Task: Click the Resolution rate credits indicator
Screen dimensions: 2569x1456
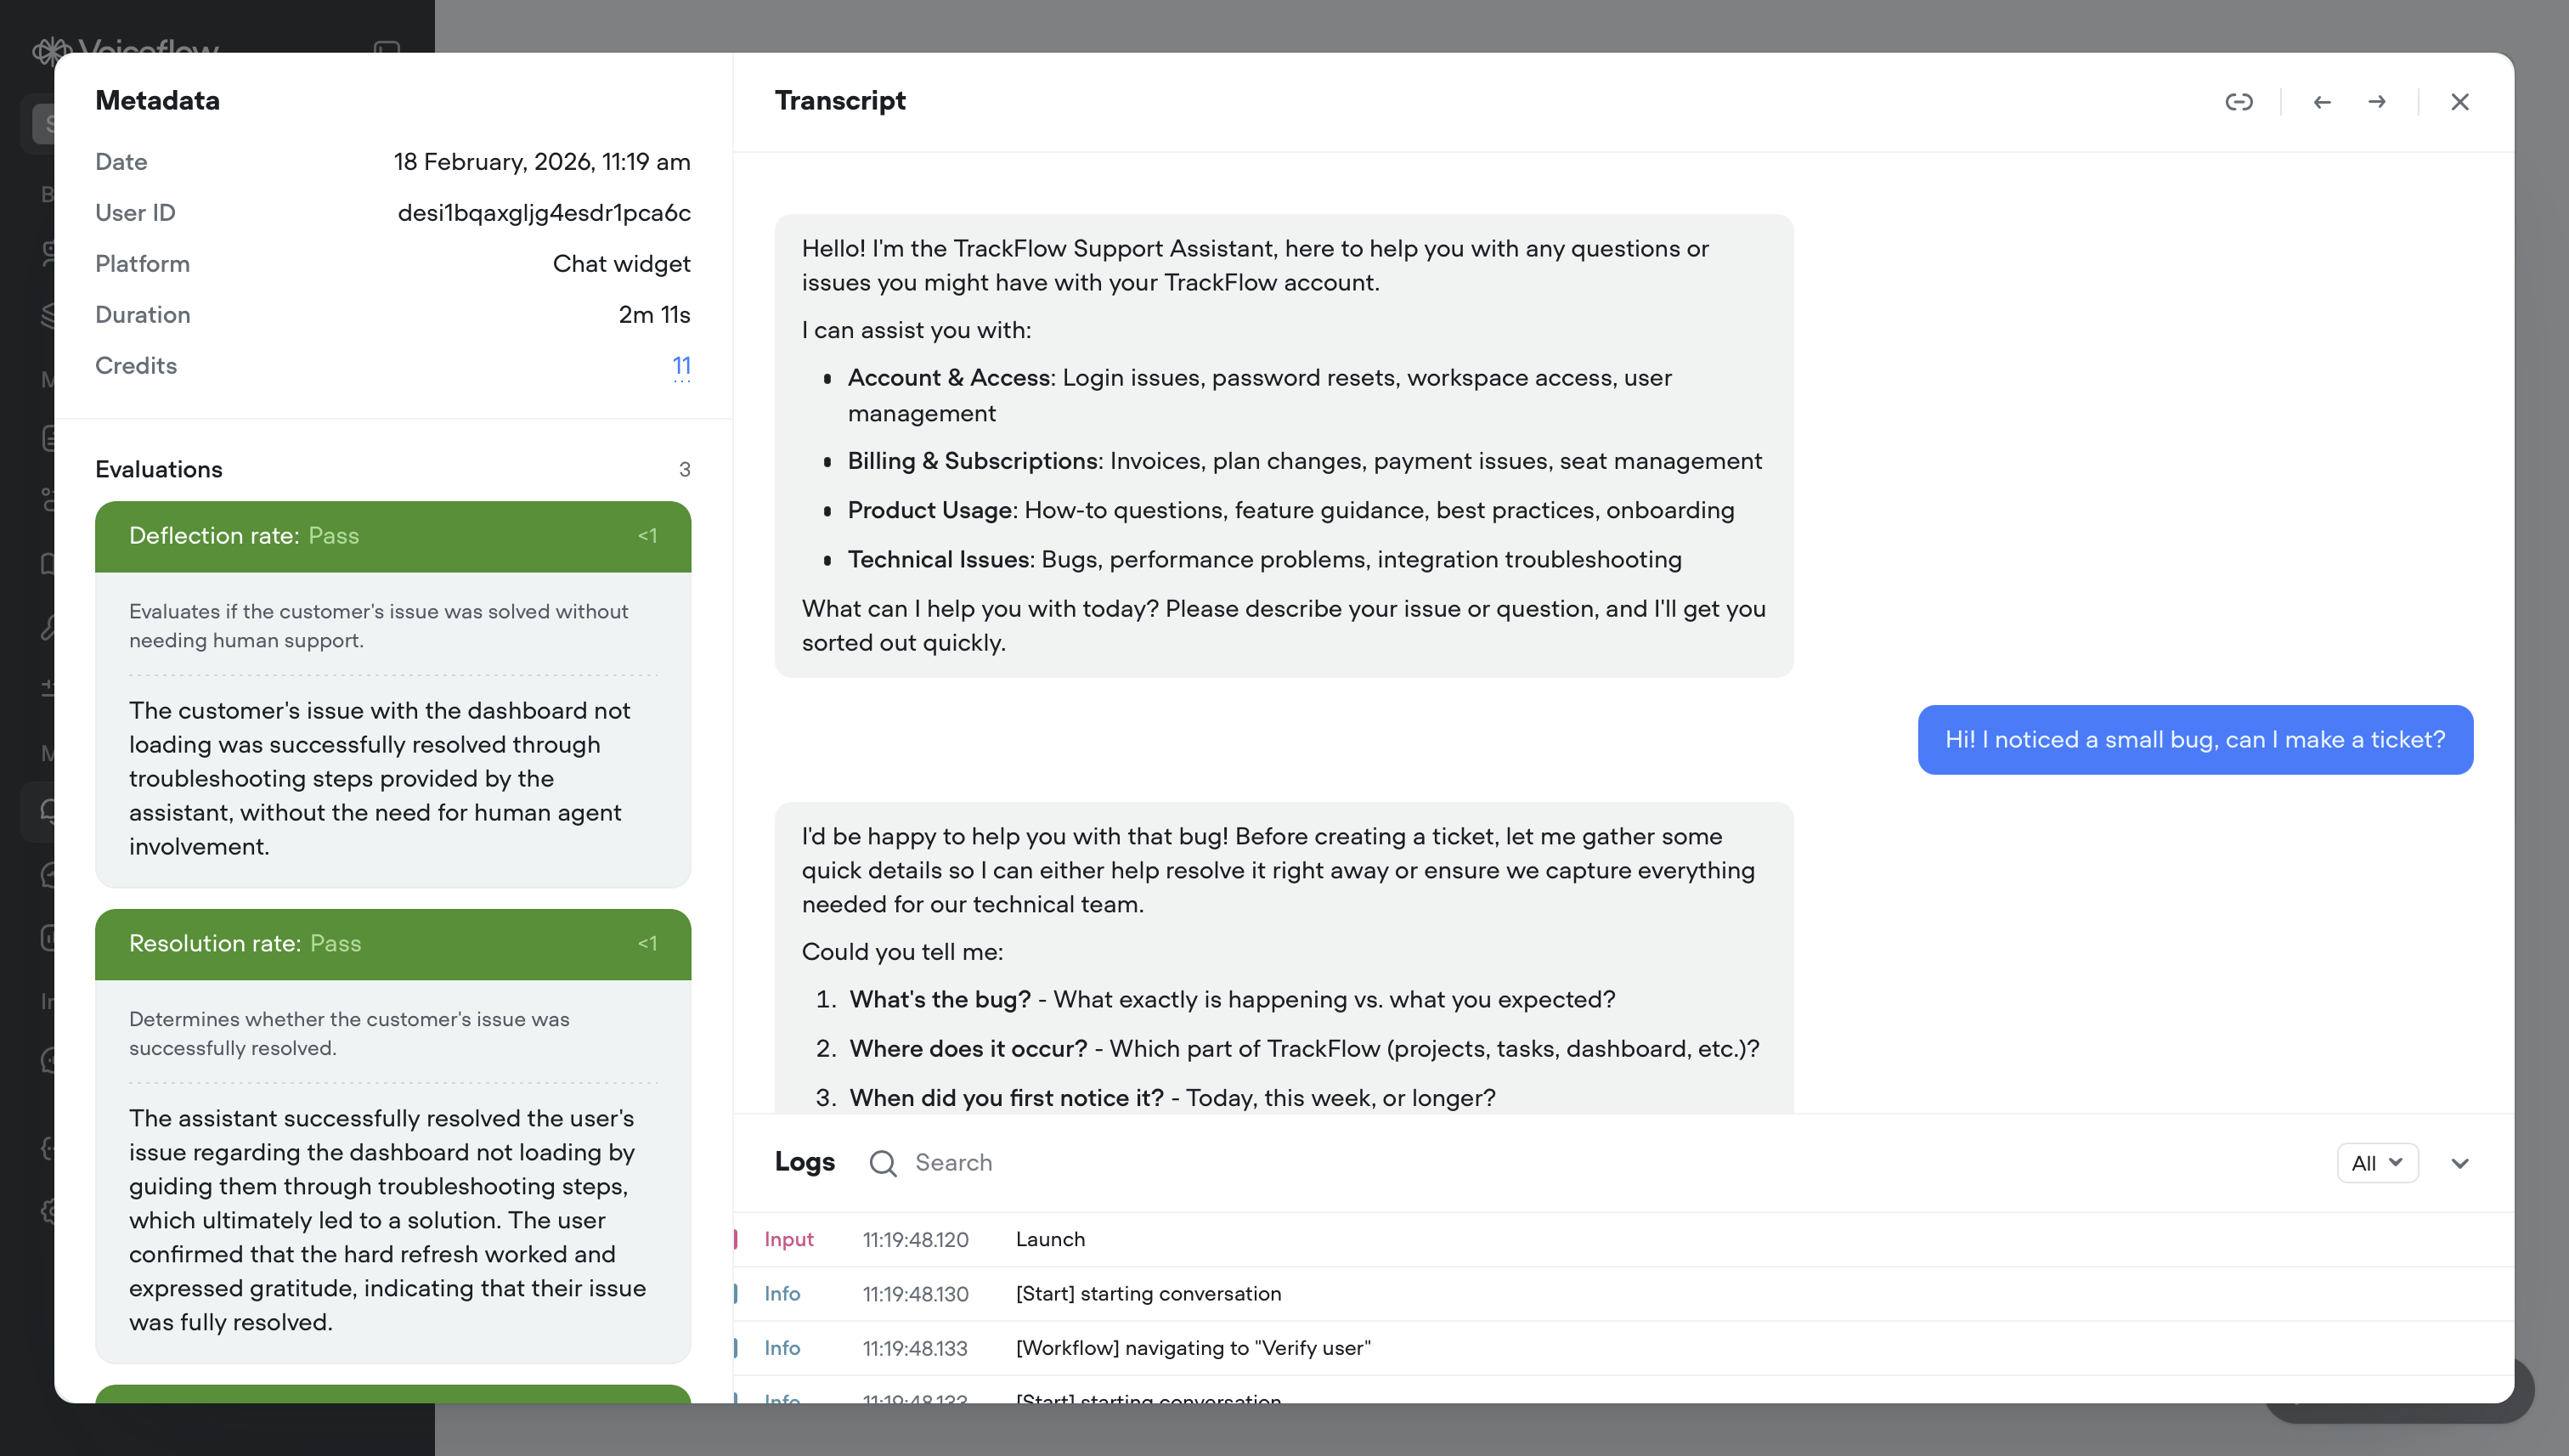Action: click(647, 944)
